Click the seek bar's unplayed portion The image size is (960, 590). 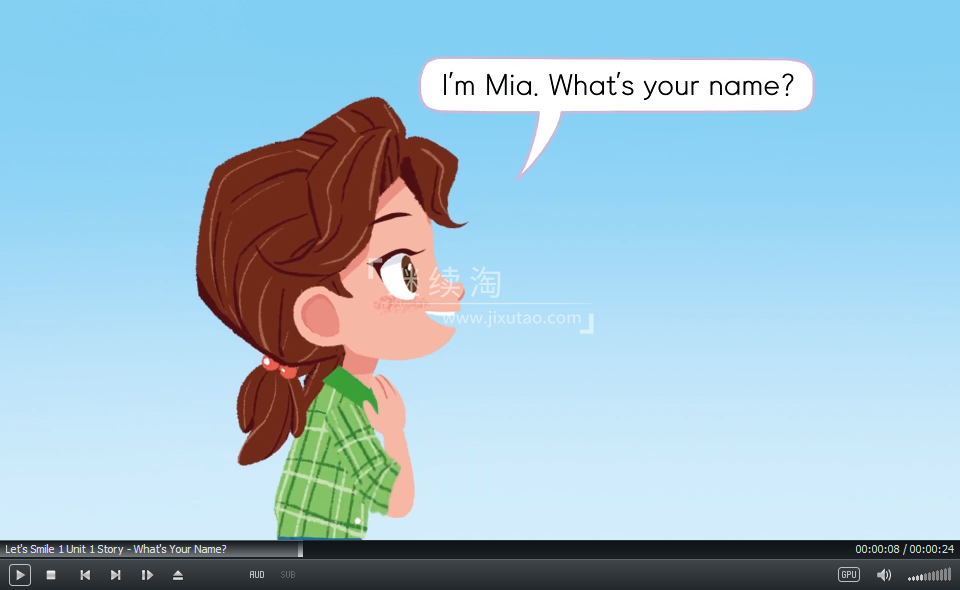[570, 549]
